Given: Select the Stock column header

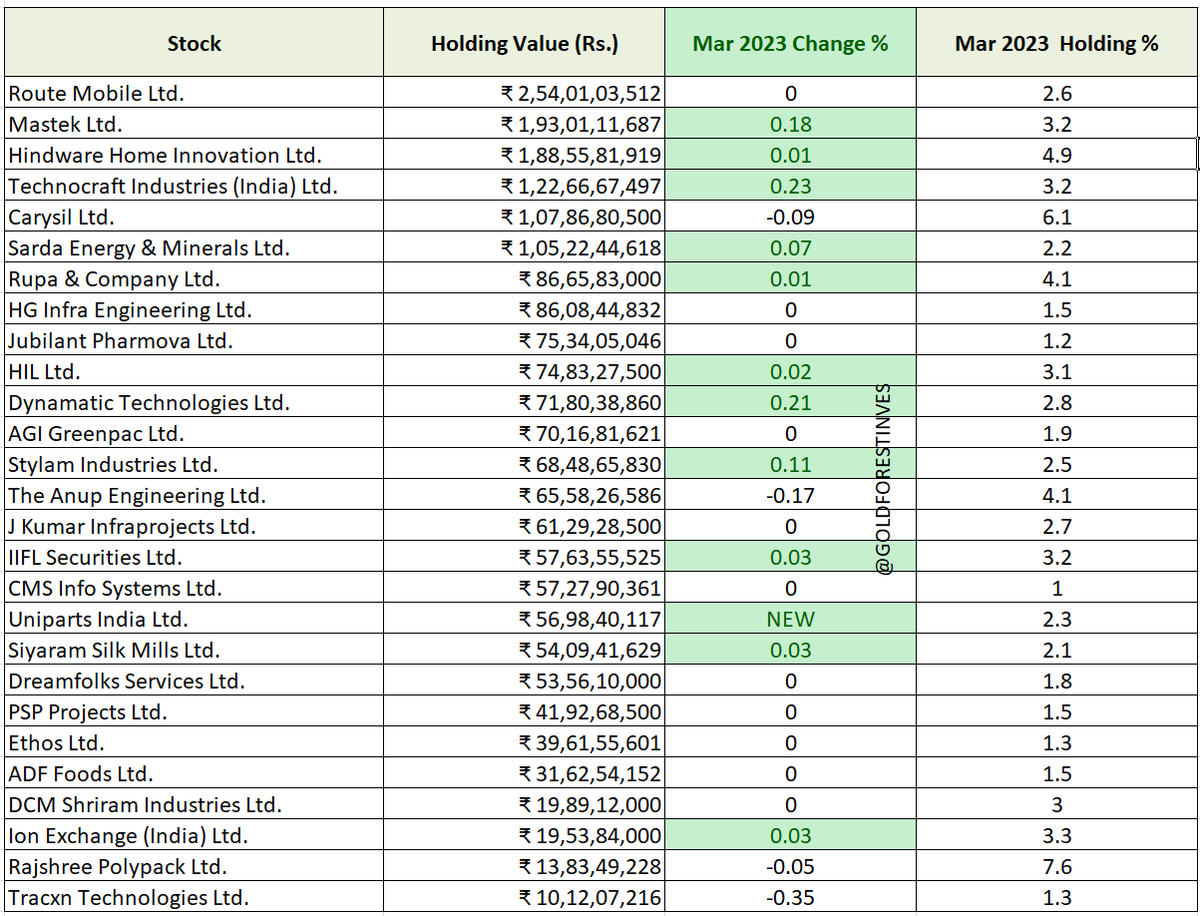Looking at the screenshot, I should 194,43.
